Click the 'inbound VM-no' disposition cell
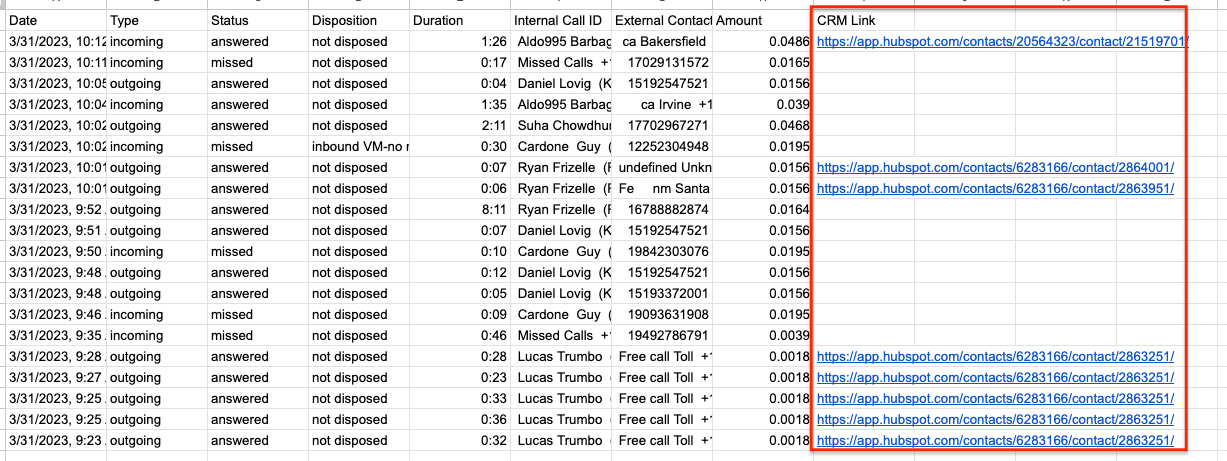Screen dimensions: 1227x461 (358, 147)
